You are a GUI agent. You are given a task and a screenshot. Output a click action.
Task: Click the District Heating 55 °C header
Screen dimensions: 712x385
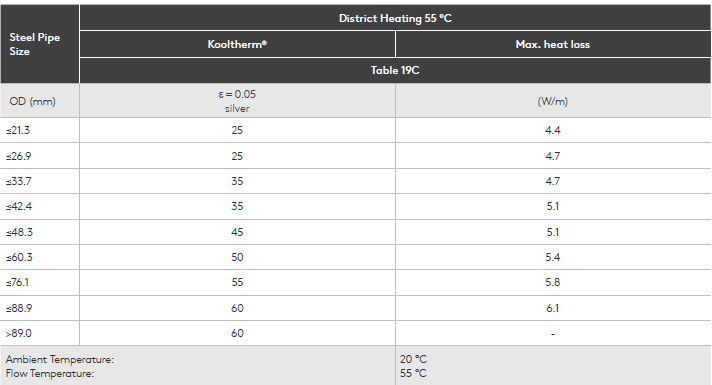[x=395, y=18]
